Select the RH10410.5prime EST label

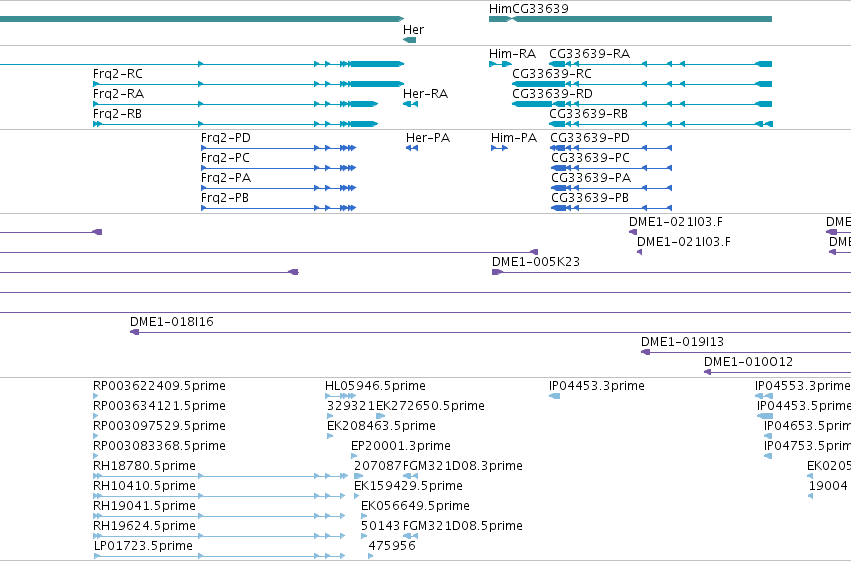(144, 487)
